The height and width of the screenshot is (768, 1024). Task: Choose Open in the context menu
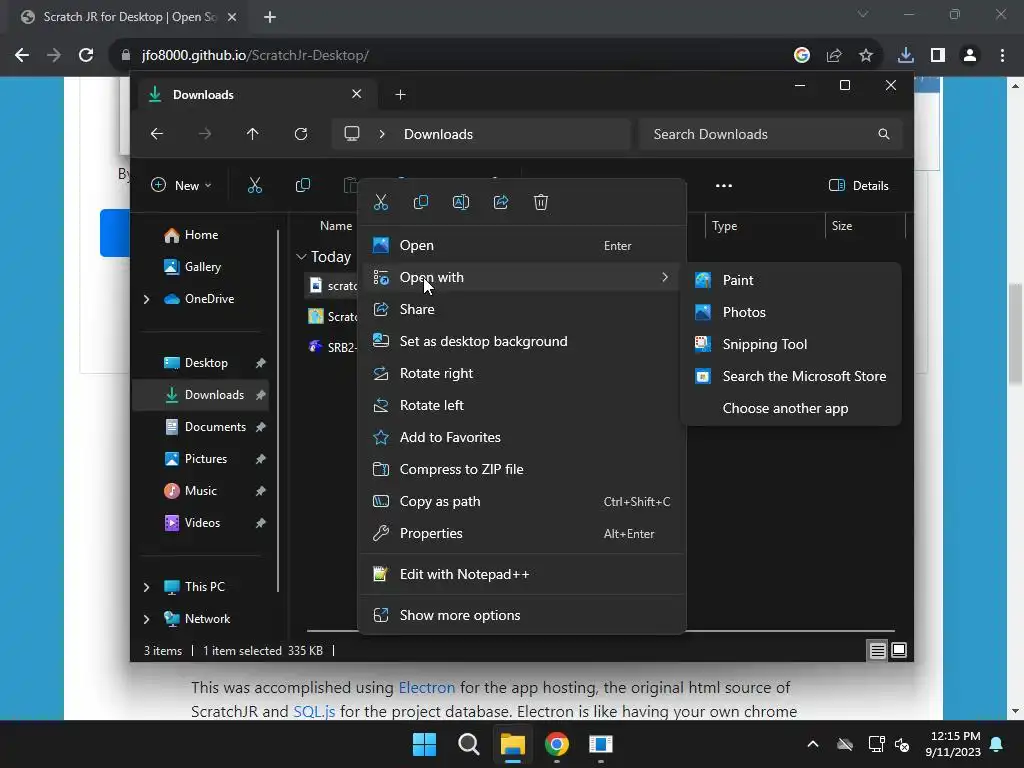pos(522,246)
